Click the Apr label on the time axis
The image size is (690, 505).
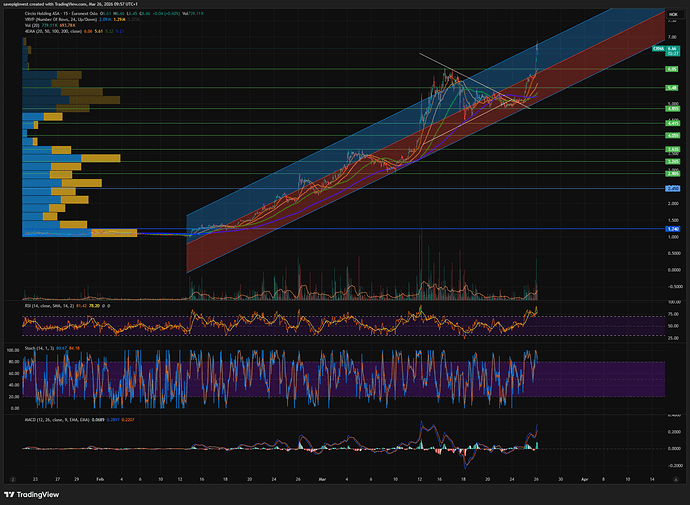[x=586, y=479]
